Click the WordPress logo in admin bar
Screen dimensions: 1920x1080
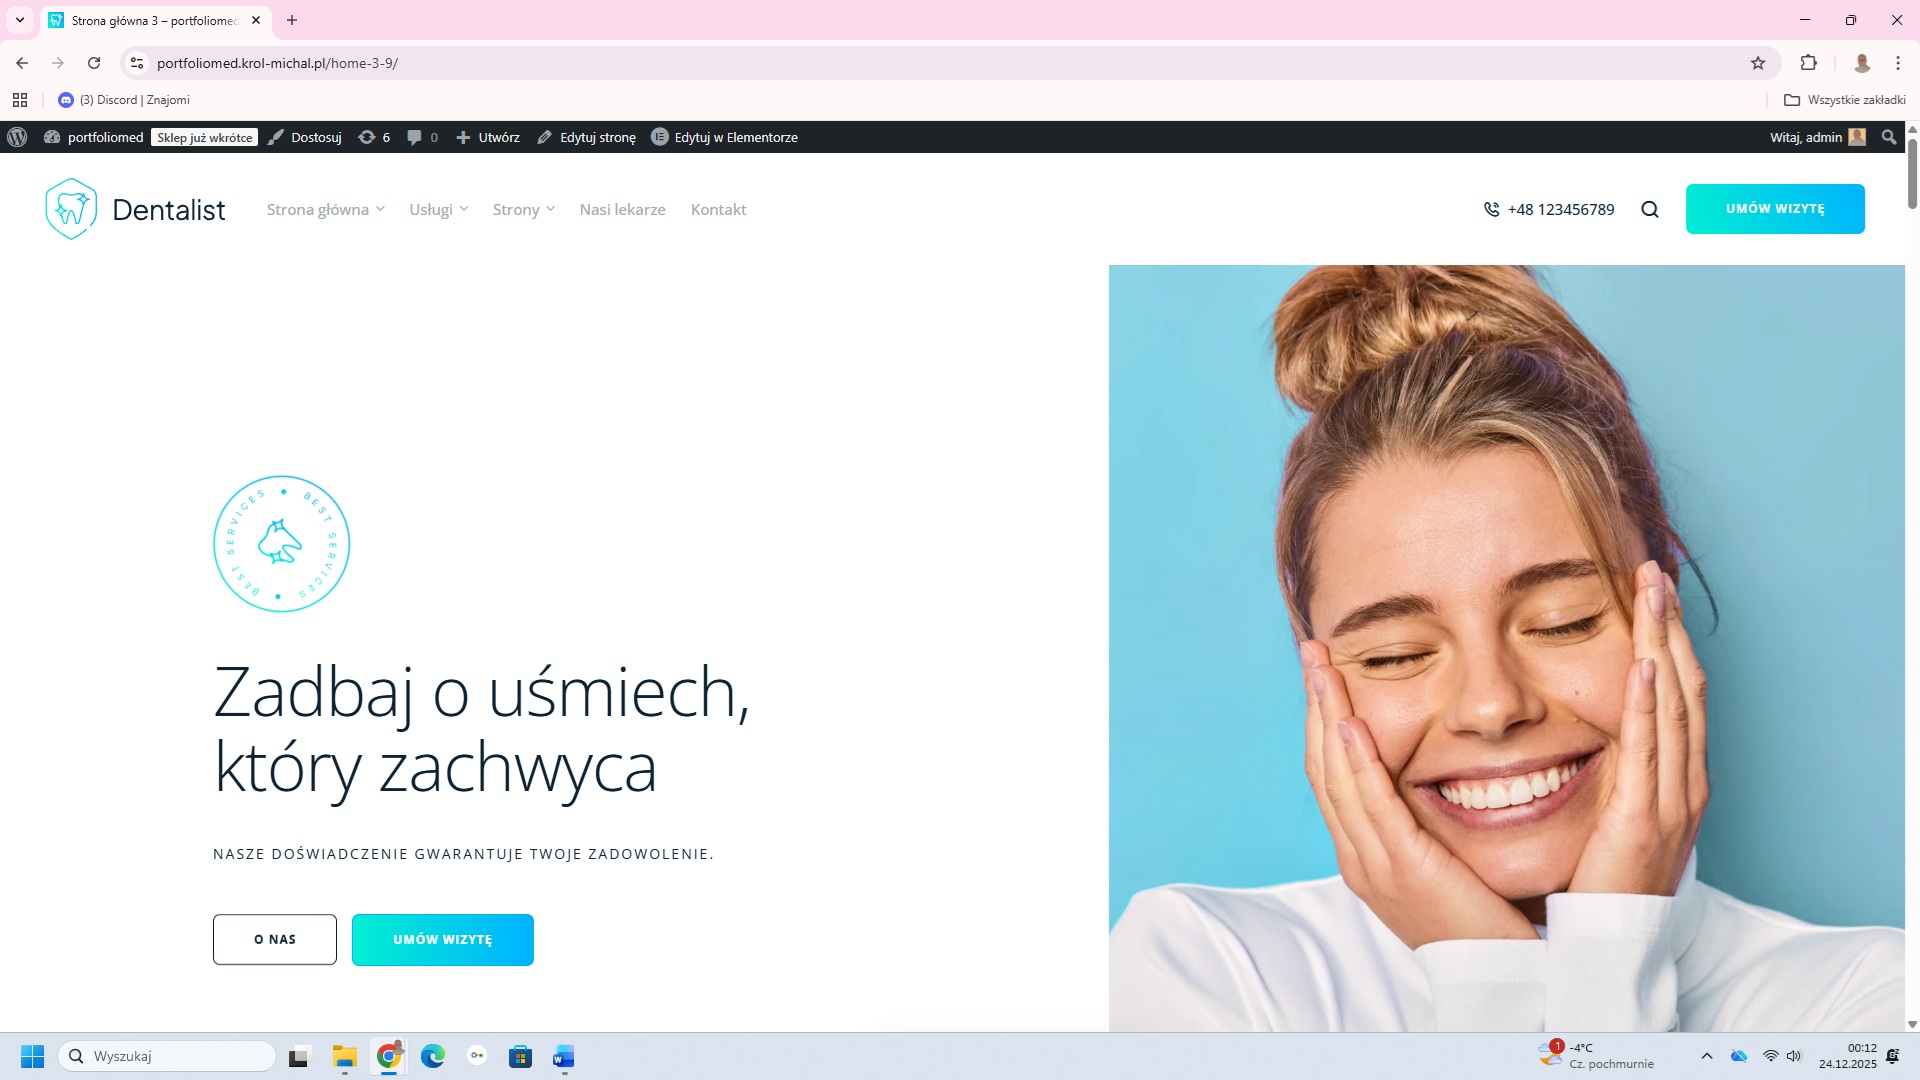point(17,137)
